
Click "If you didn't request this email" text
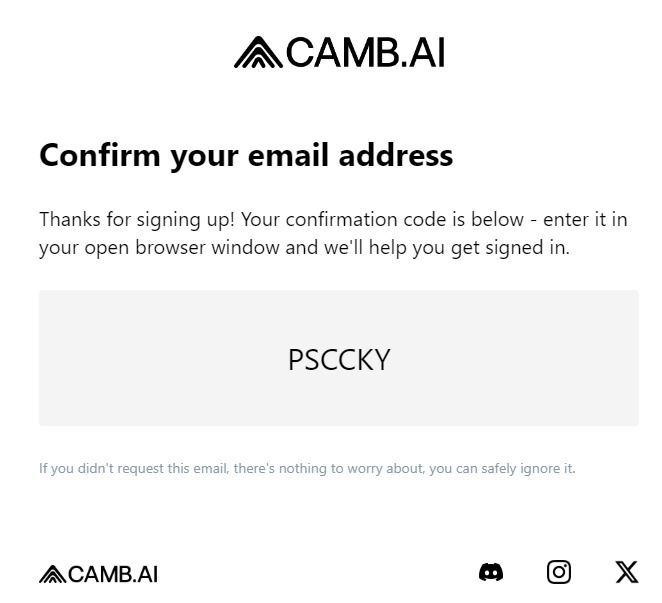(134, 468)
